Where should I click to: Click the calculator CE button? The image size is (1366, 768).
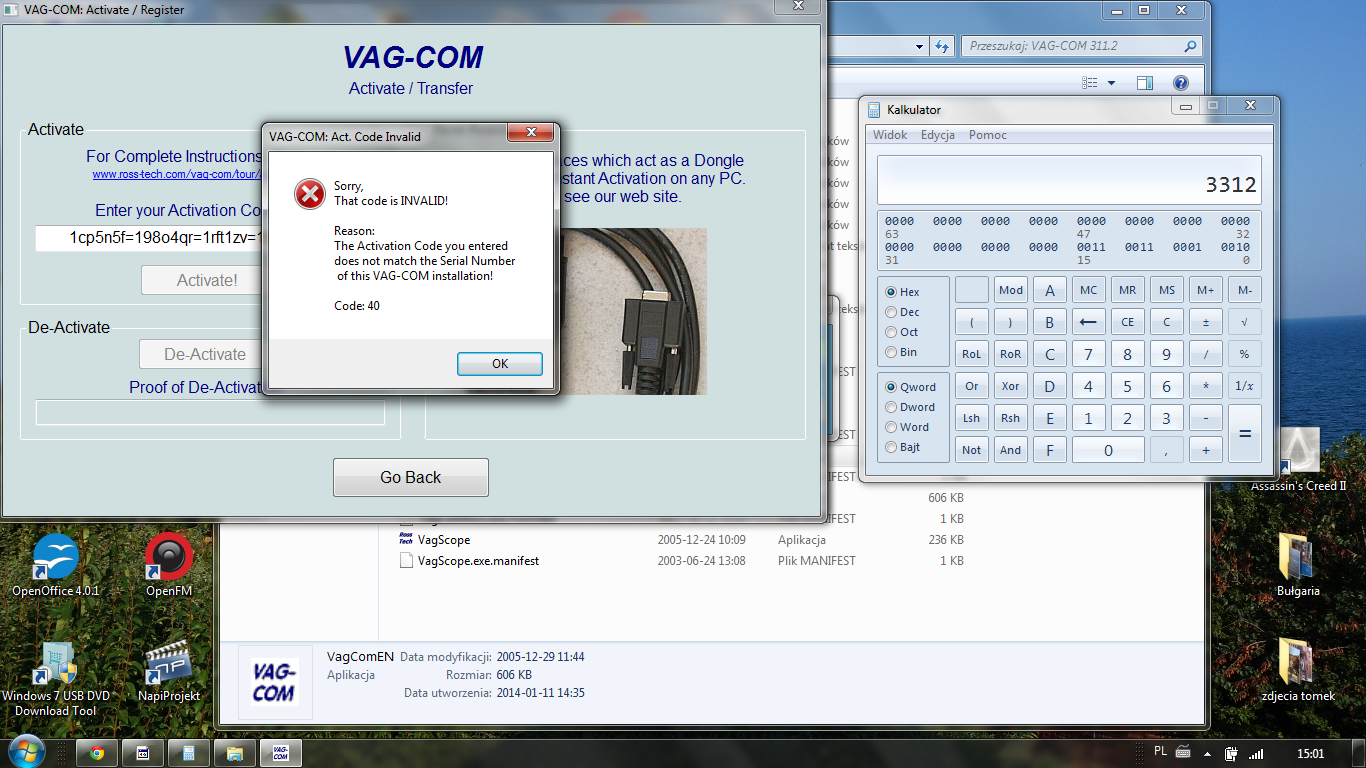[1127, 322]
